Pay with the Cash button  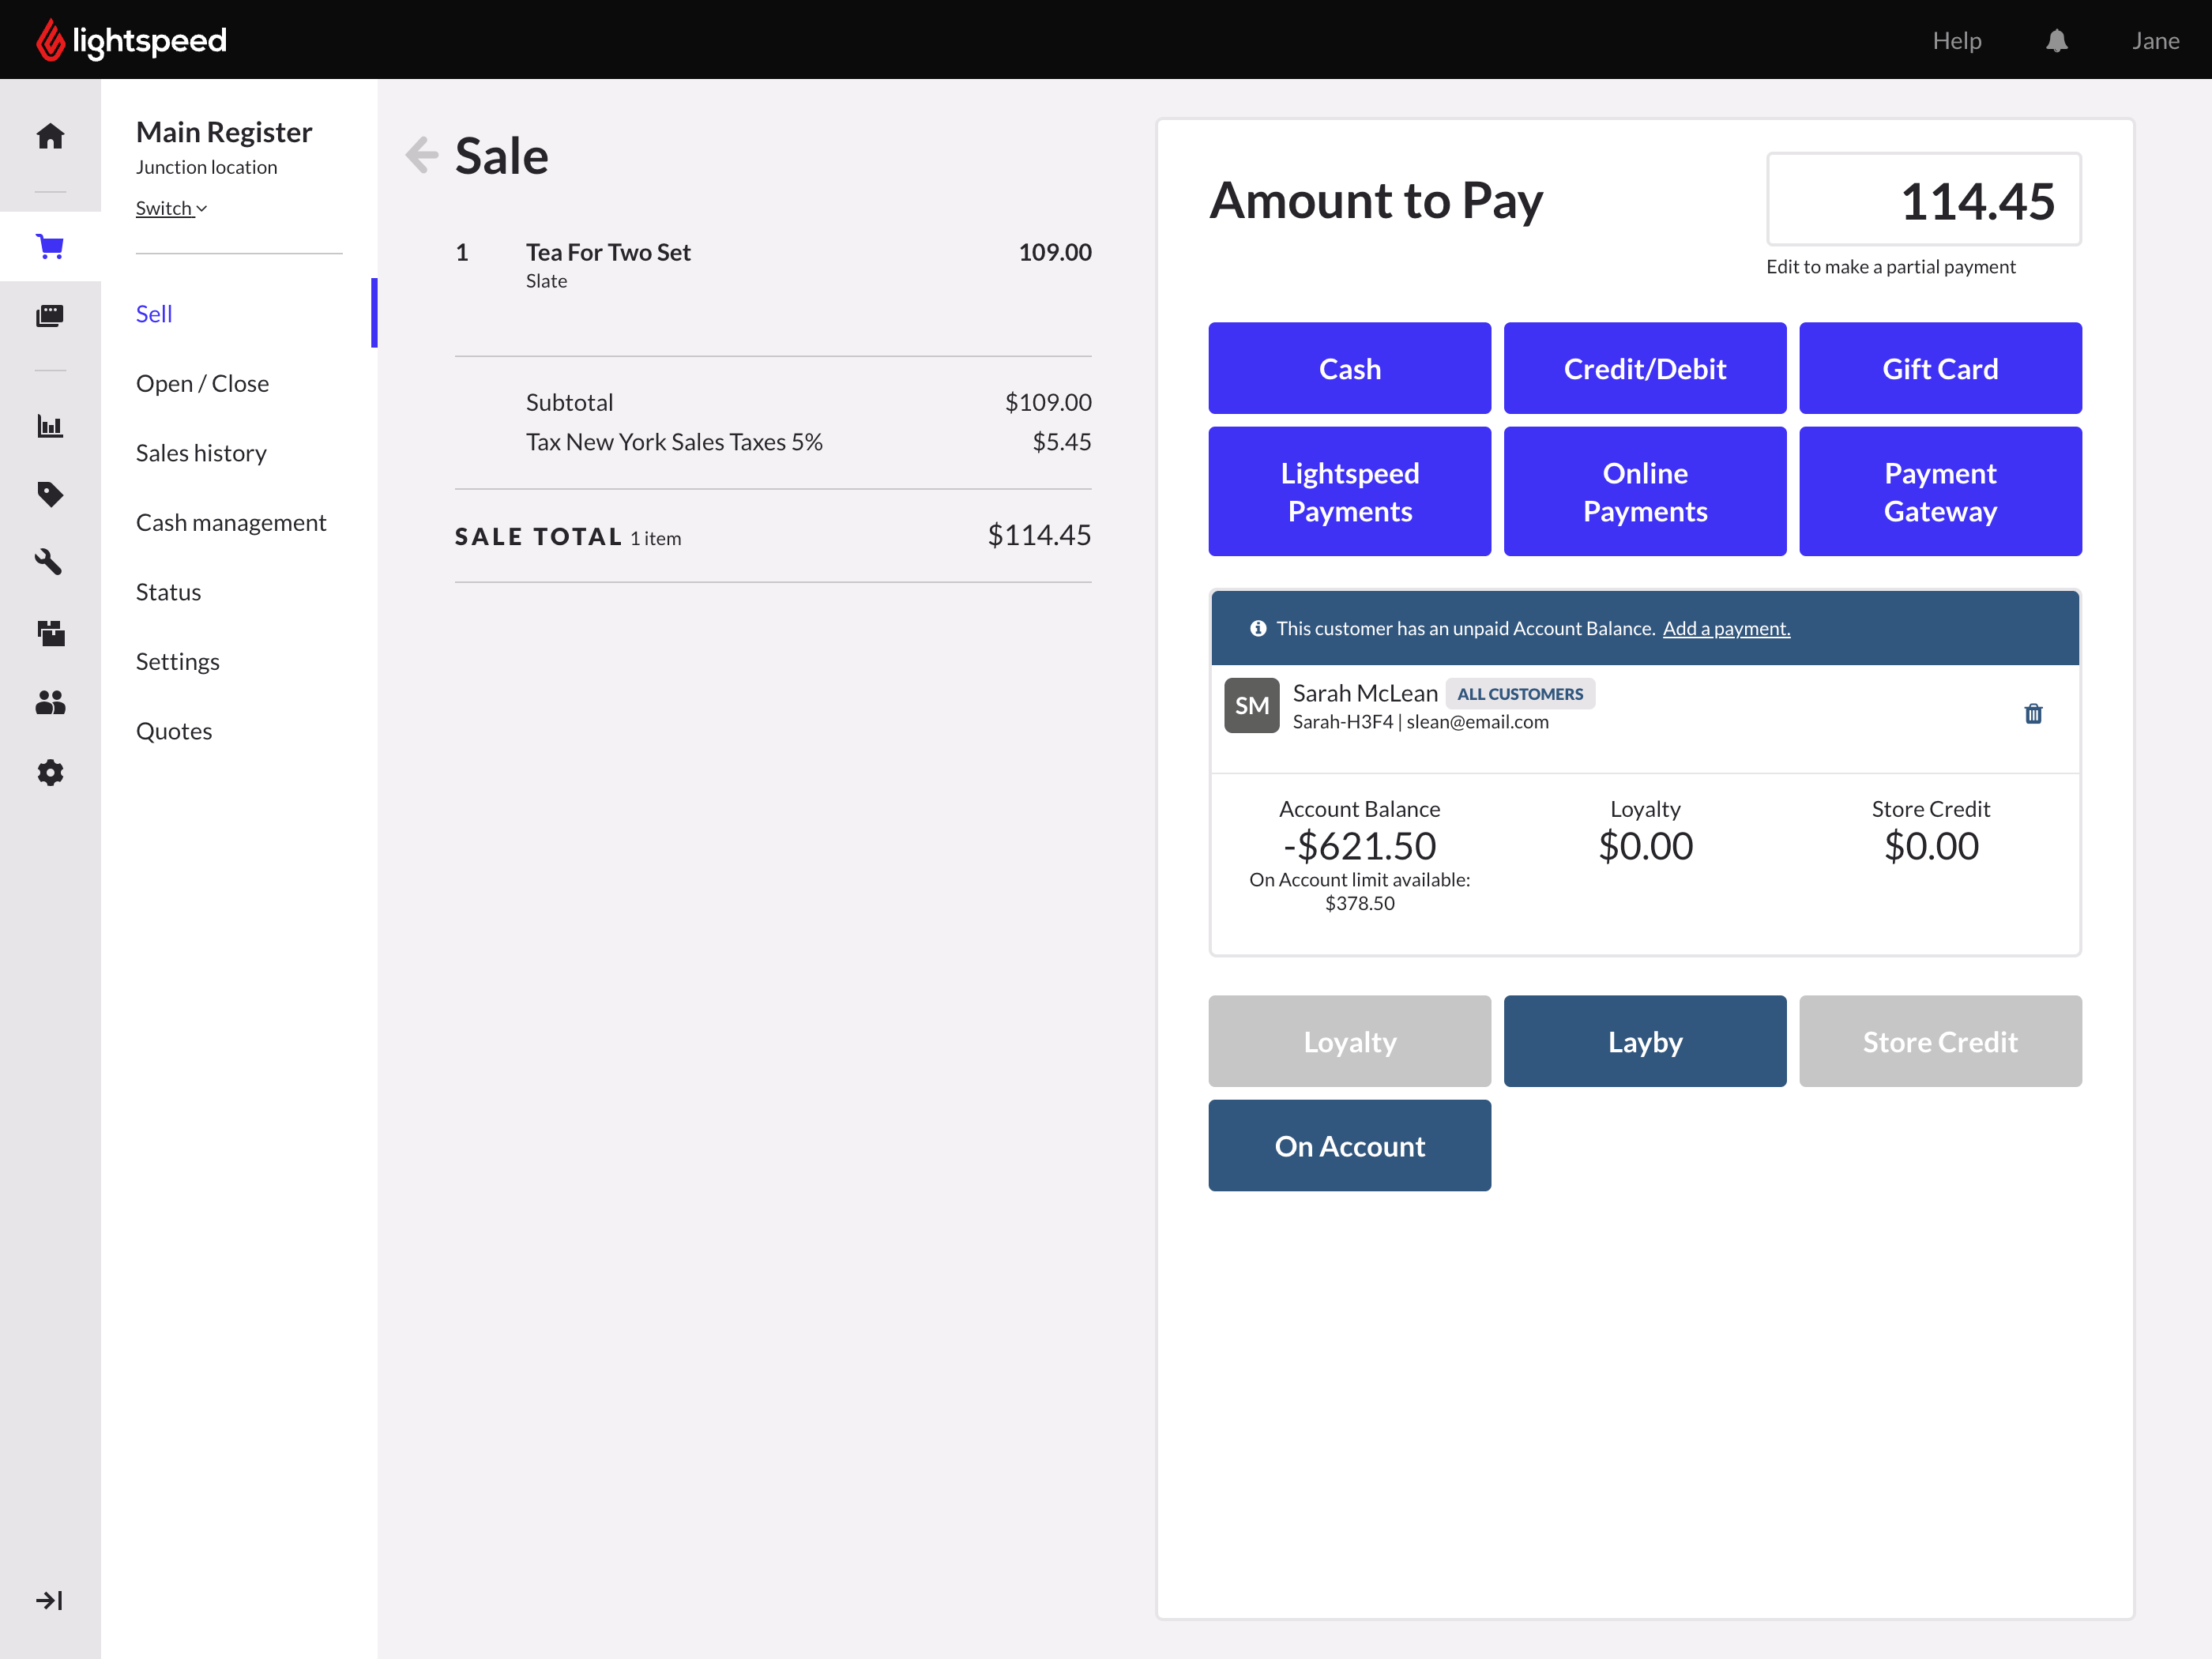pos(1349,368)
